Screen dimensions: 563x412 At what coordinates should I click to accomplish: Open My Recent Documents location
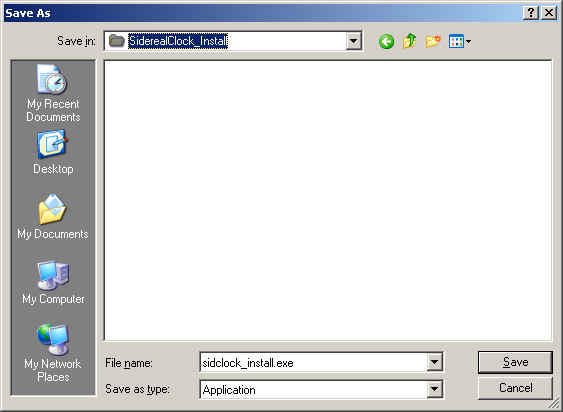53,94
